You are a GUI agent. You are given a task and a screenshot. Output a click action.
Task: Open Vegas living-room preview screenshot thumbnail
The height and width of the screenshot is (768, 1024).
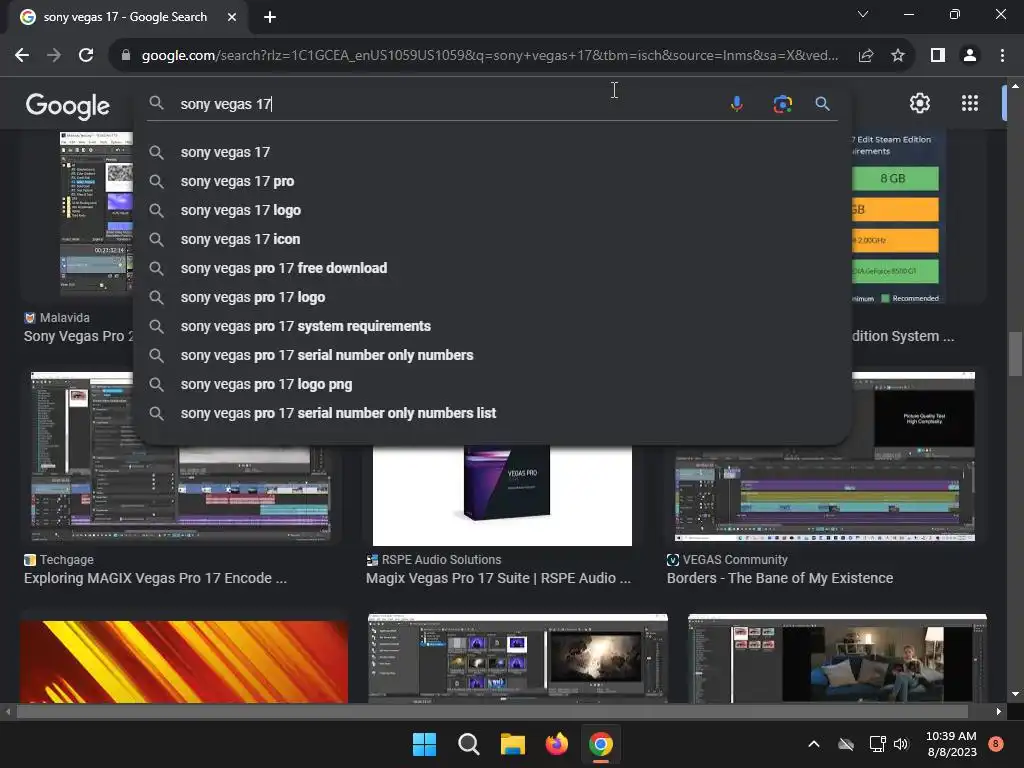pos(837,658)
